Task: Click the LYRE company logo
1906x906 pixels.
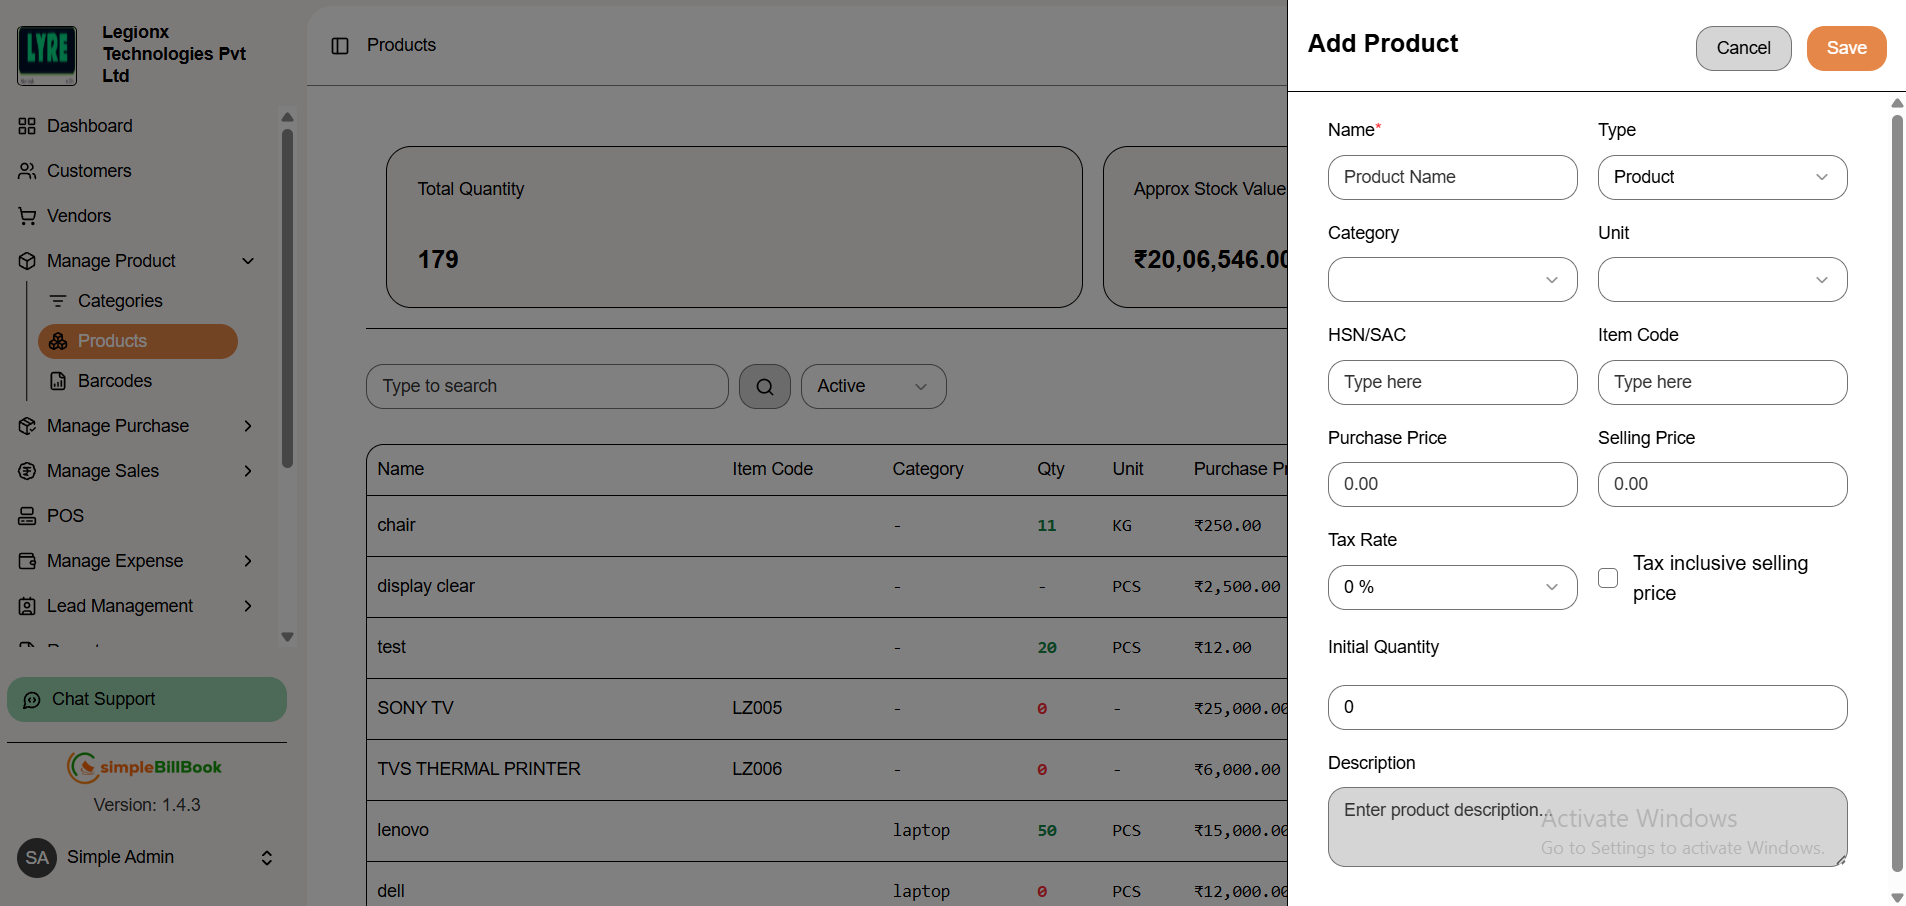Action: [47, 55]
